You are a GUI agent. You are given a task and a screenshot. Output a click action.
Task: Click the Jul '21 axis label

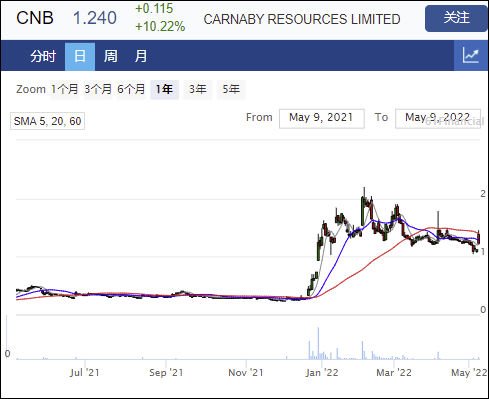tap(85, 372)
